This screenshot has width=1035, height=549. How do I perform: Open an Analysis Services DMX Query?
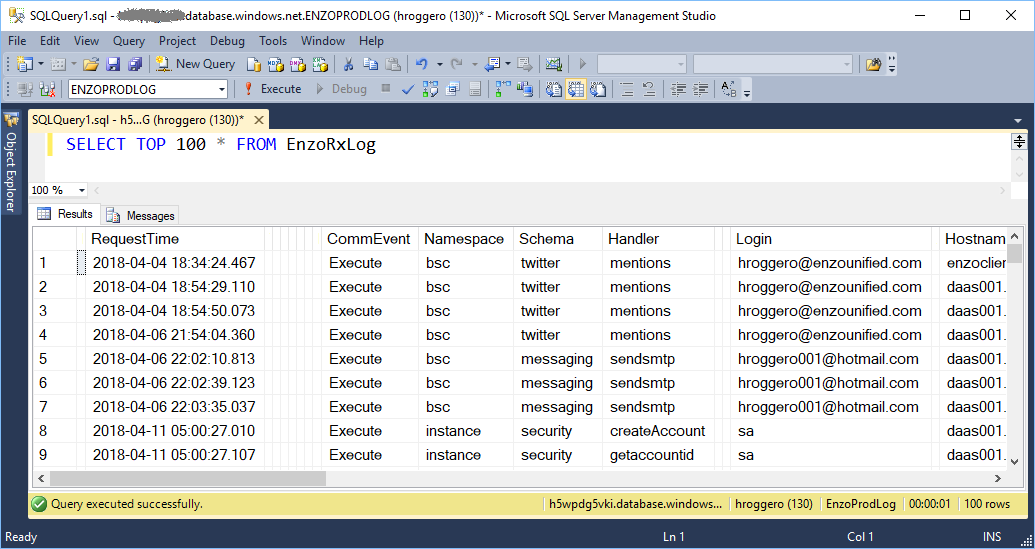point(298,64)
